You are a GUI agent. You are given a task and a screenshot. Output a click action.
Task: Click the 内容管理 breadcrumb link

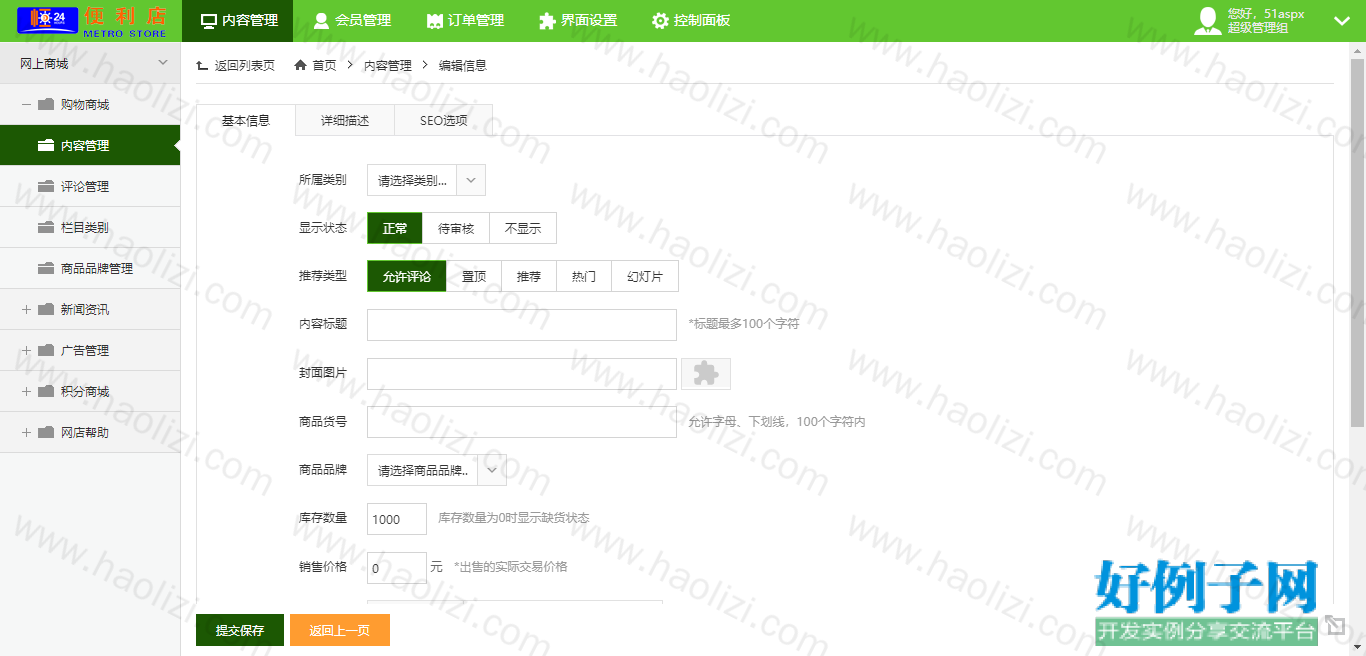(387, 65)
